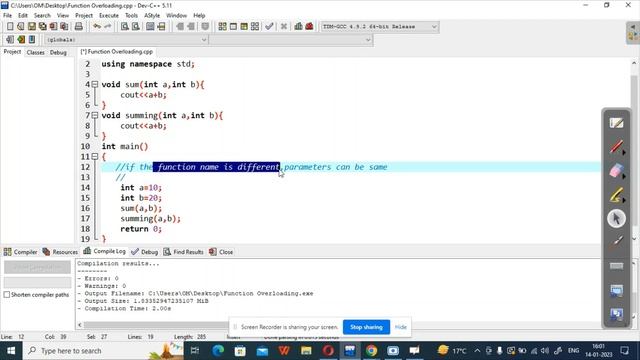Switch to the Classes sidebar tab

coord(36,52)
